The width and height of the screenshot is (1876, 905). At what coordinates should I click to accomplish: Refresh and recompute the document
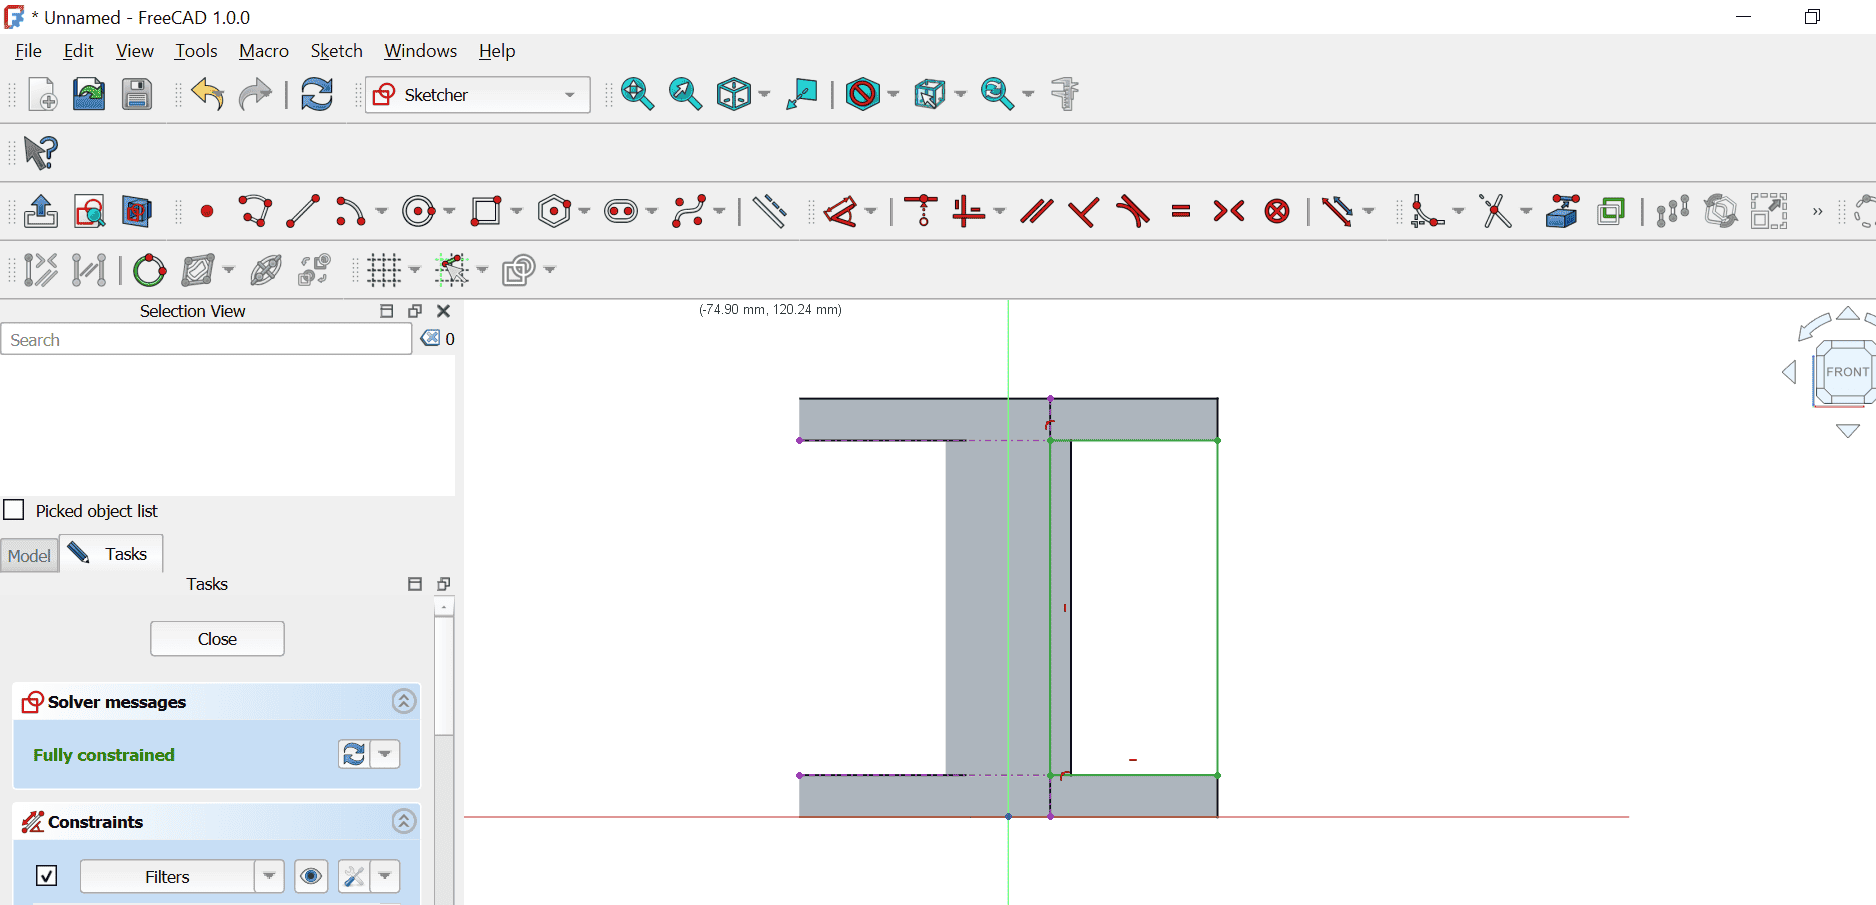[317, 95]
